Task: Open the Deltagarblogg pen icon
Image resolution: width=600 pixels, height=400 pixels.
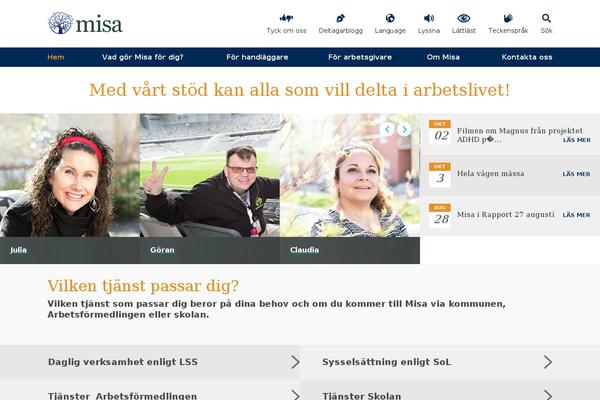Action: point(340,18)
